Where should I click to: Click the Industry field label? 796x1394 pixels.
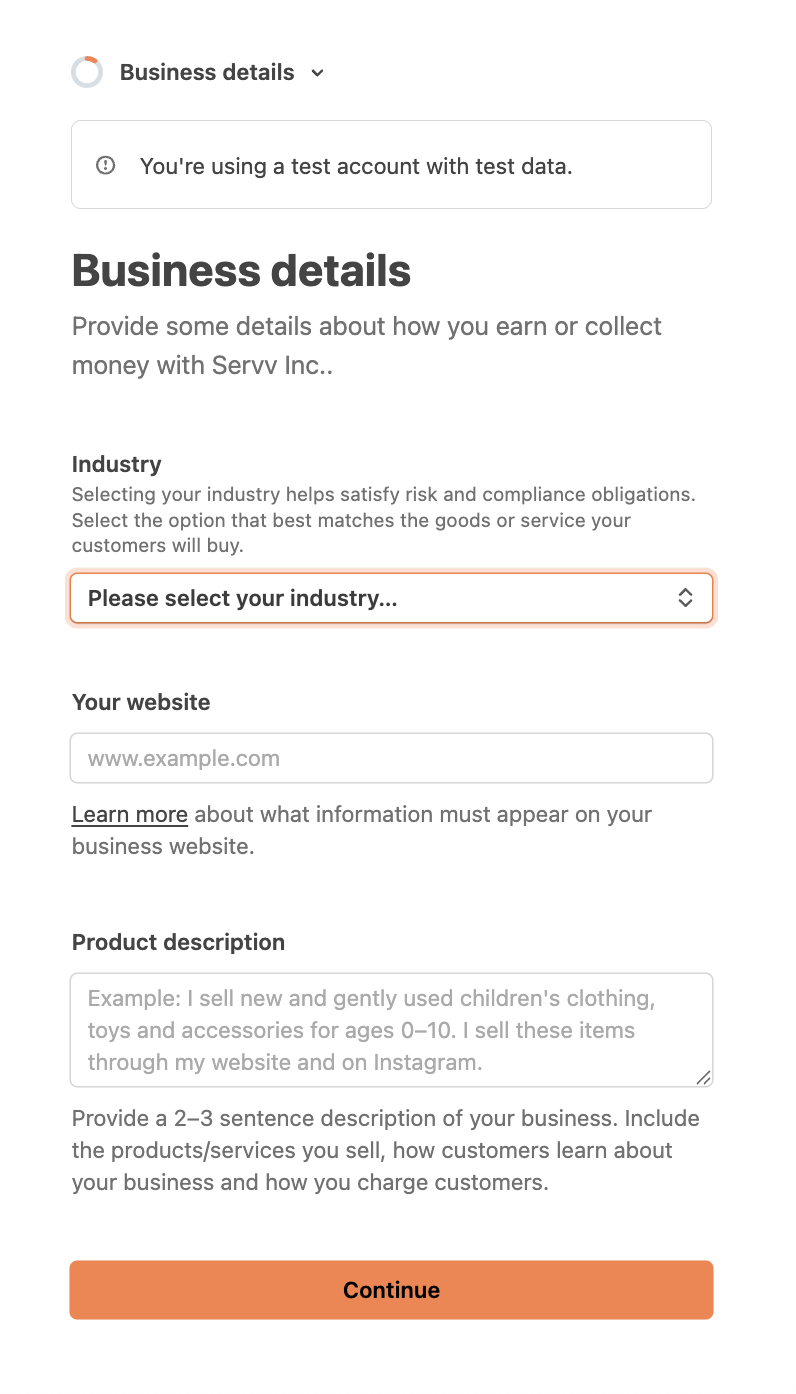point(116,464)
